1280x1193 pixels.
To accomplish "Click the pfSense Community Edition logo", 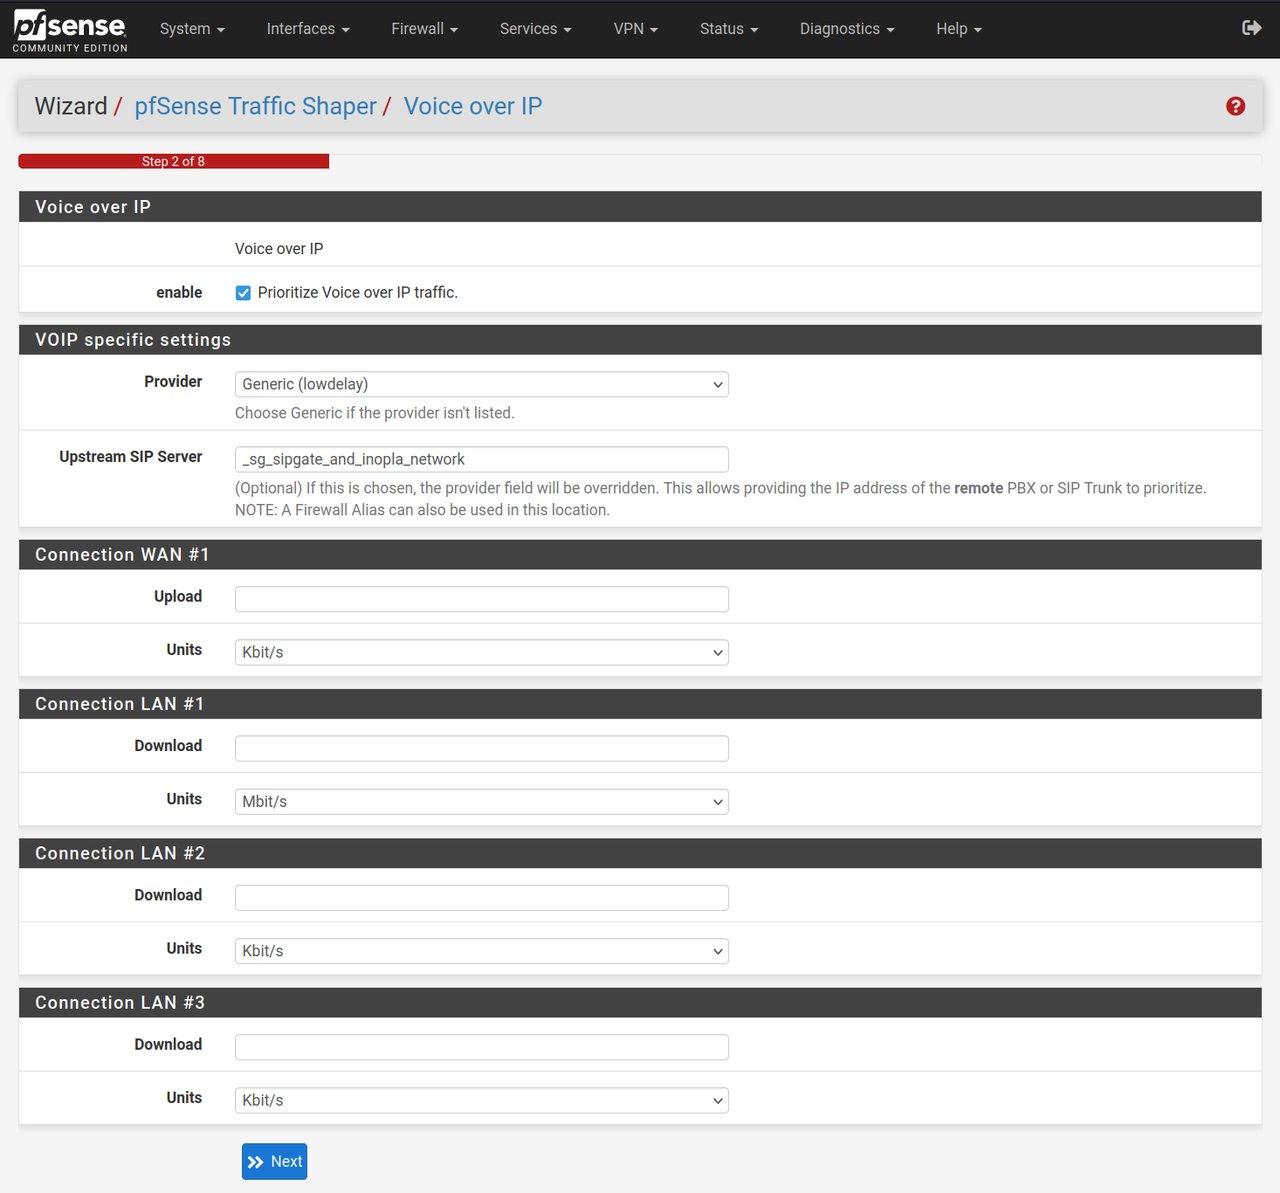I will point(70,30).
